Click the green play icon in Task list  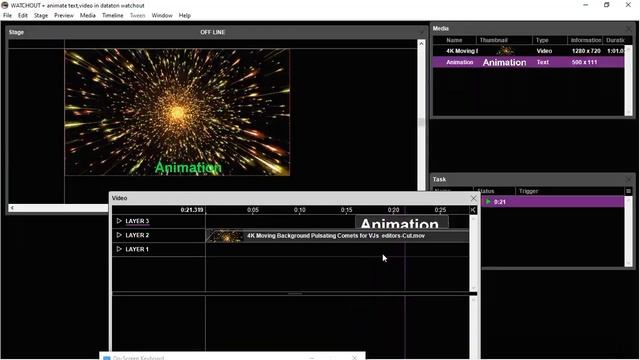click(488, 202)
